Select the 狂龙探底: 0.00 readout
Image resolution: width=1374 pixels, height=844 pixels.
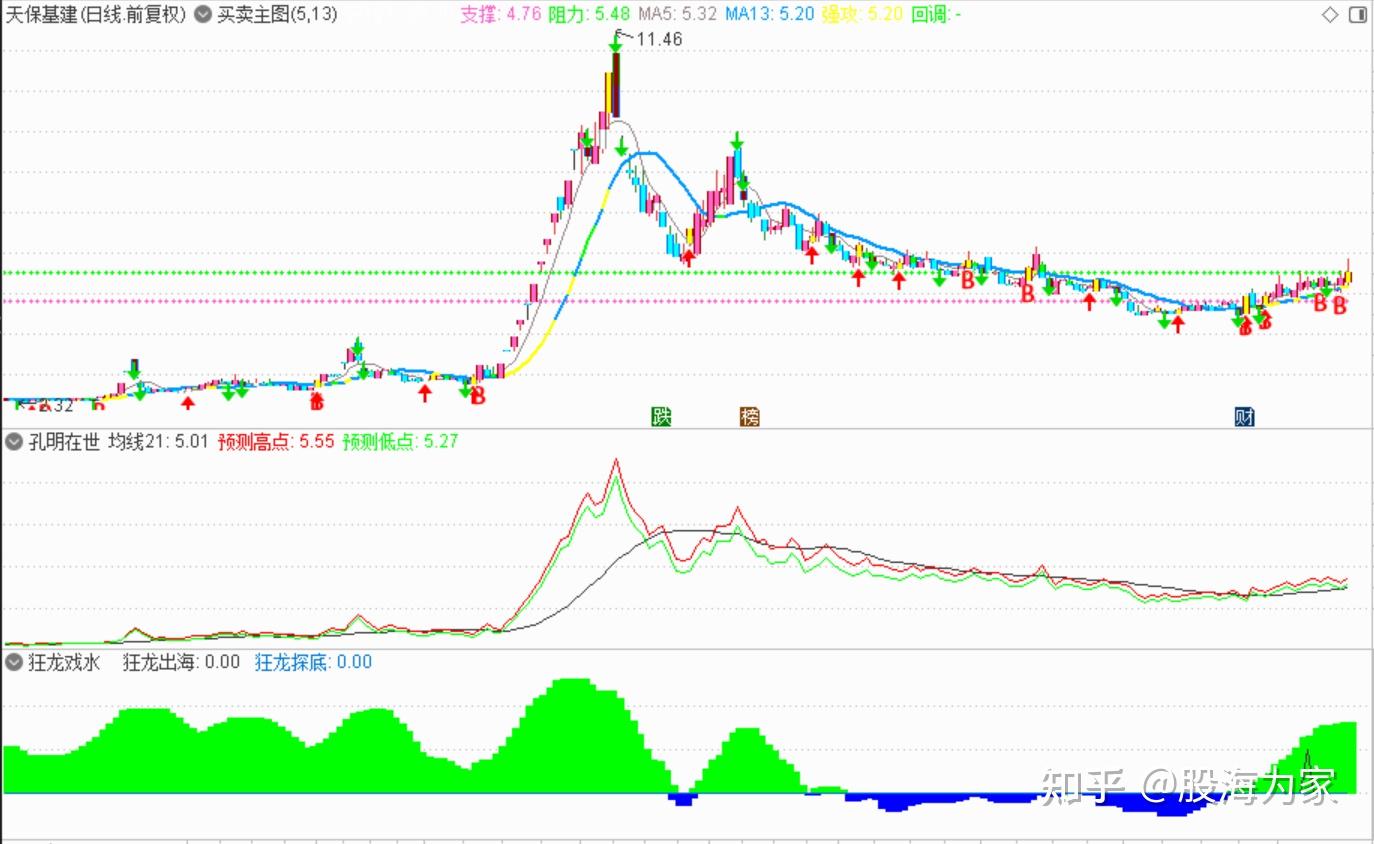[x=313, y=662]
